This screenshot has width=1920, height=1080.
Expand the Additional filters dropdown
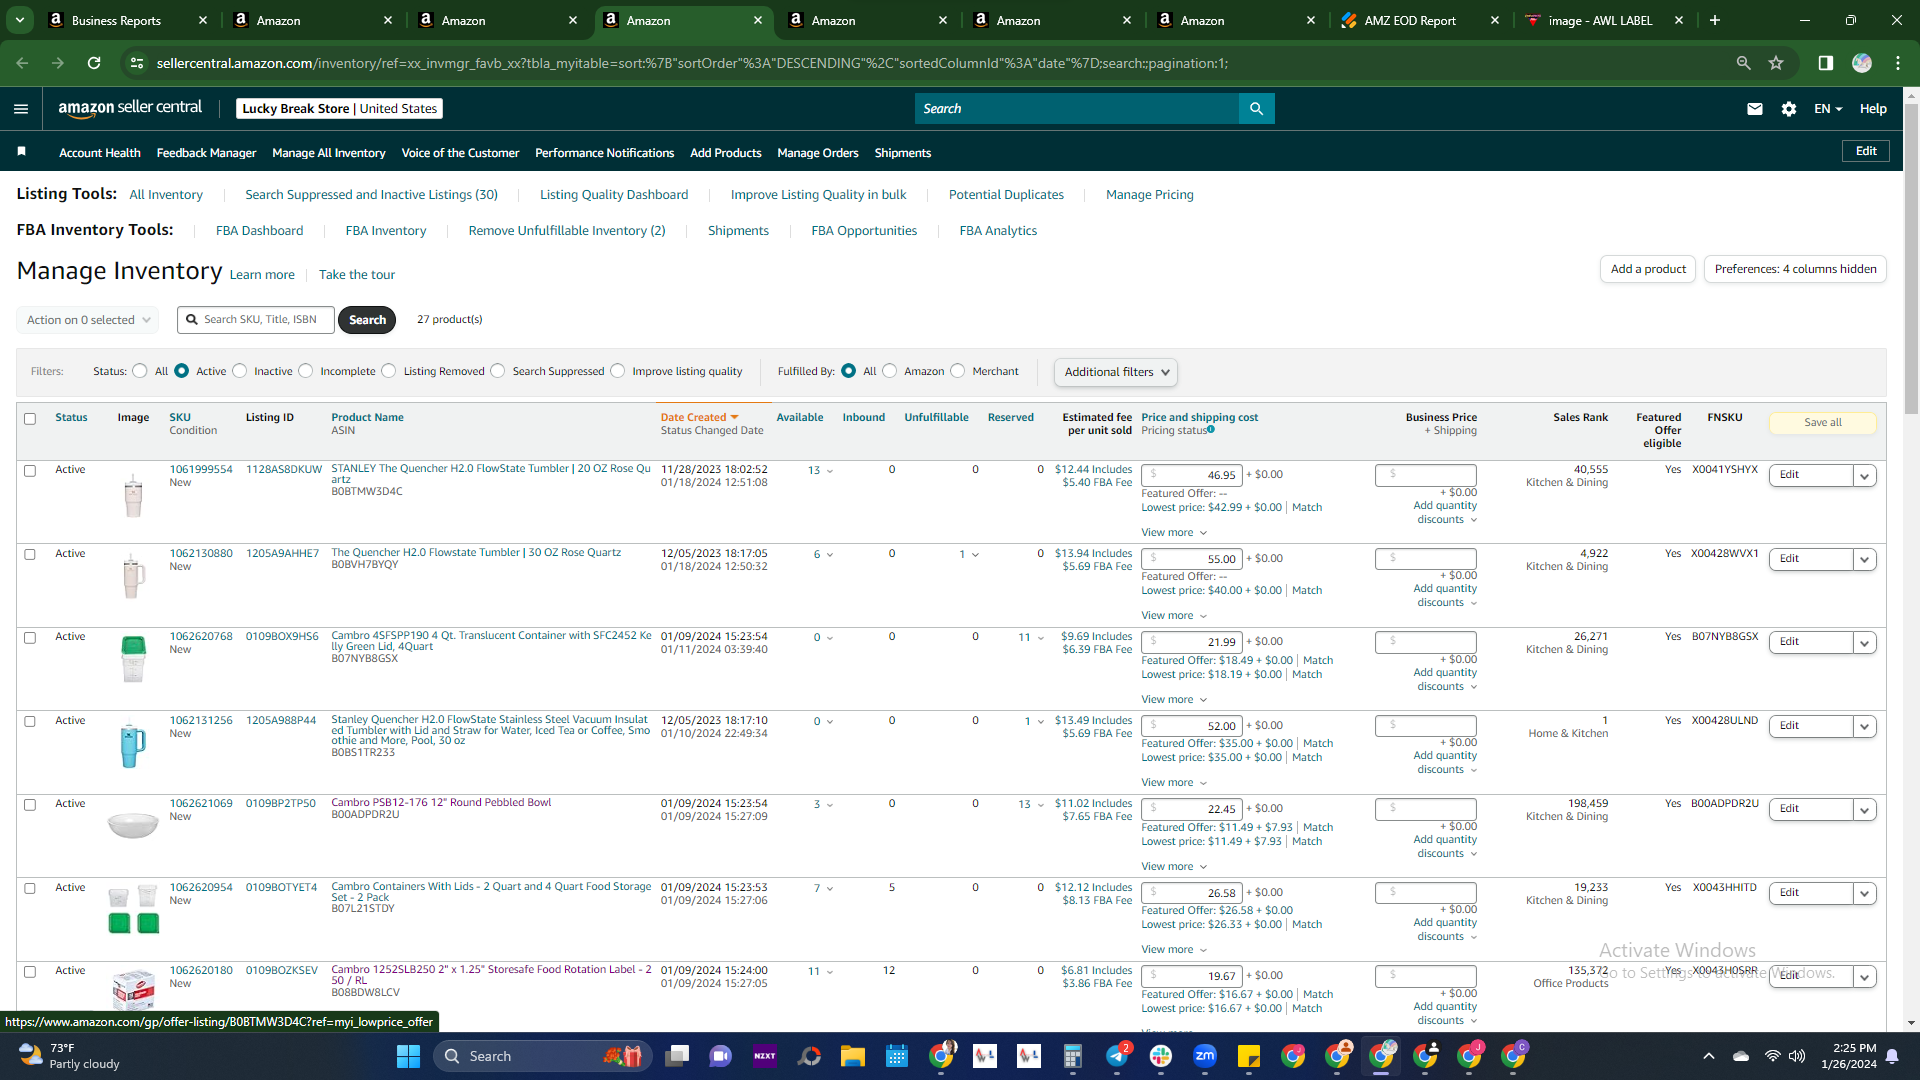tap(1115, 372)
